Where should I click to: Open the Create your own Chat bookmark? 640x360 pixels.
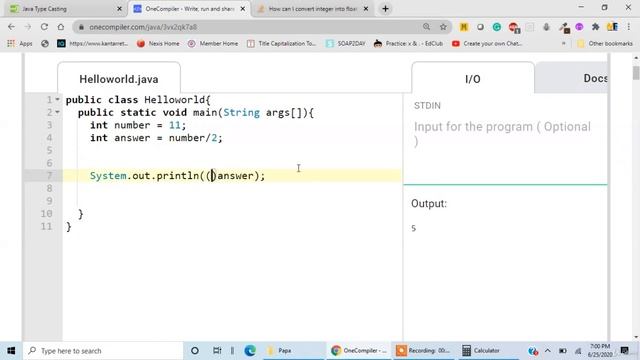tap(487, 43)
